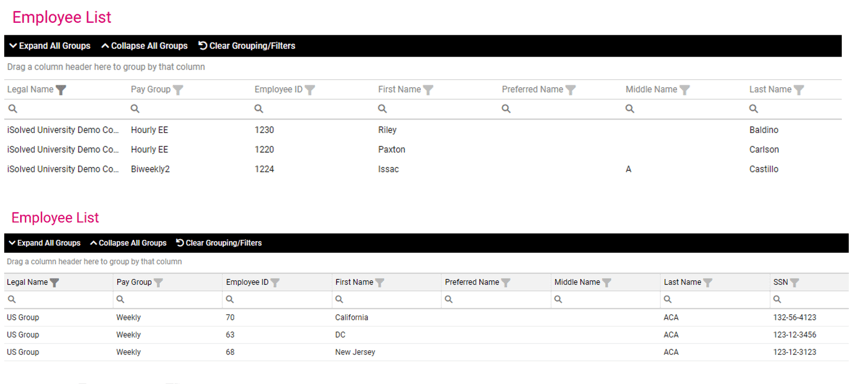The width and height of the screenshot is (853, 384).
Task: Click the Preferred Name filter icon in upper table
Action: tap(571, 90)
